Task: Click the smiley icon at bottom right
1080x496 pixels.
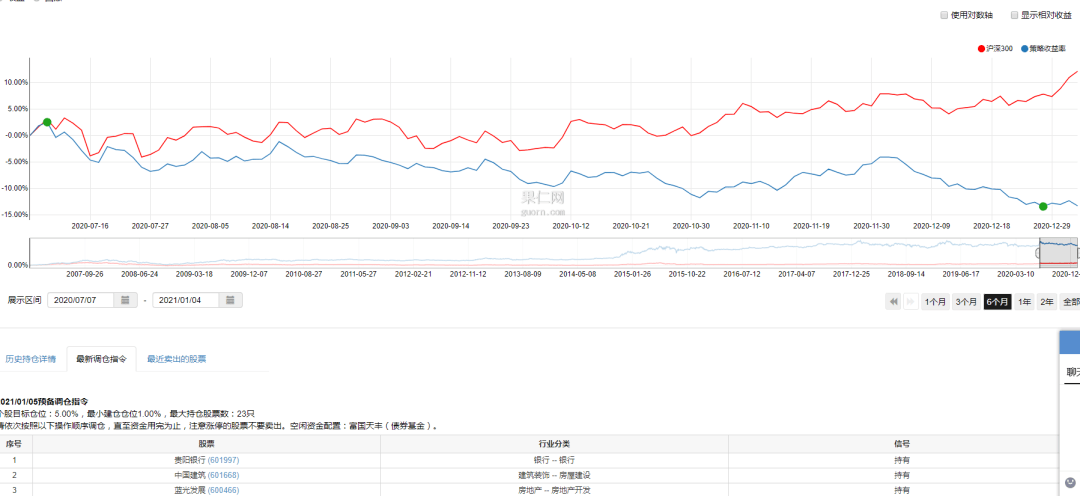Action: coord(1070,482)
